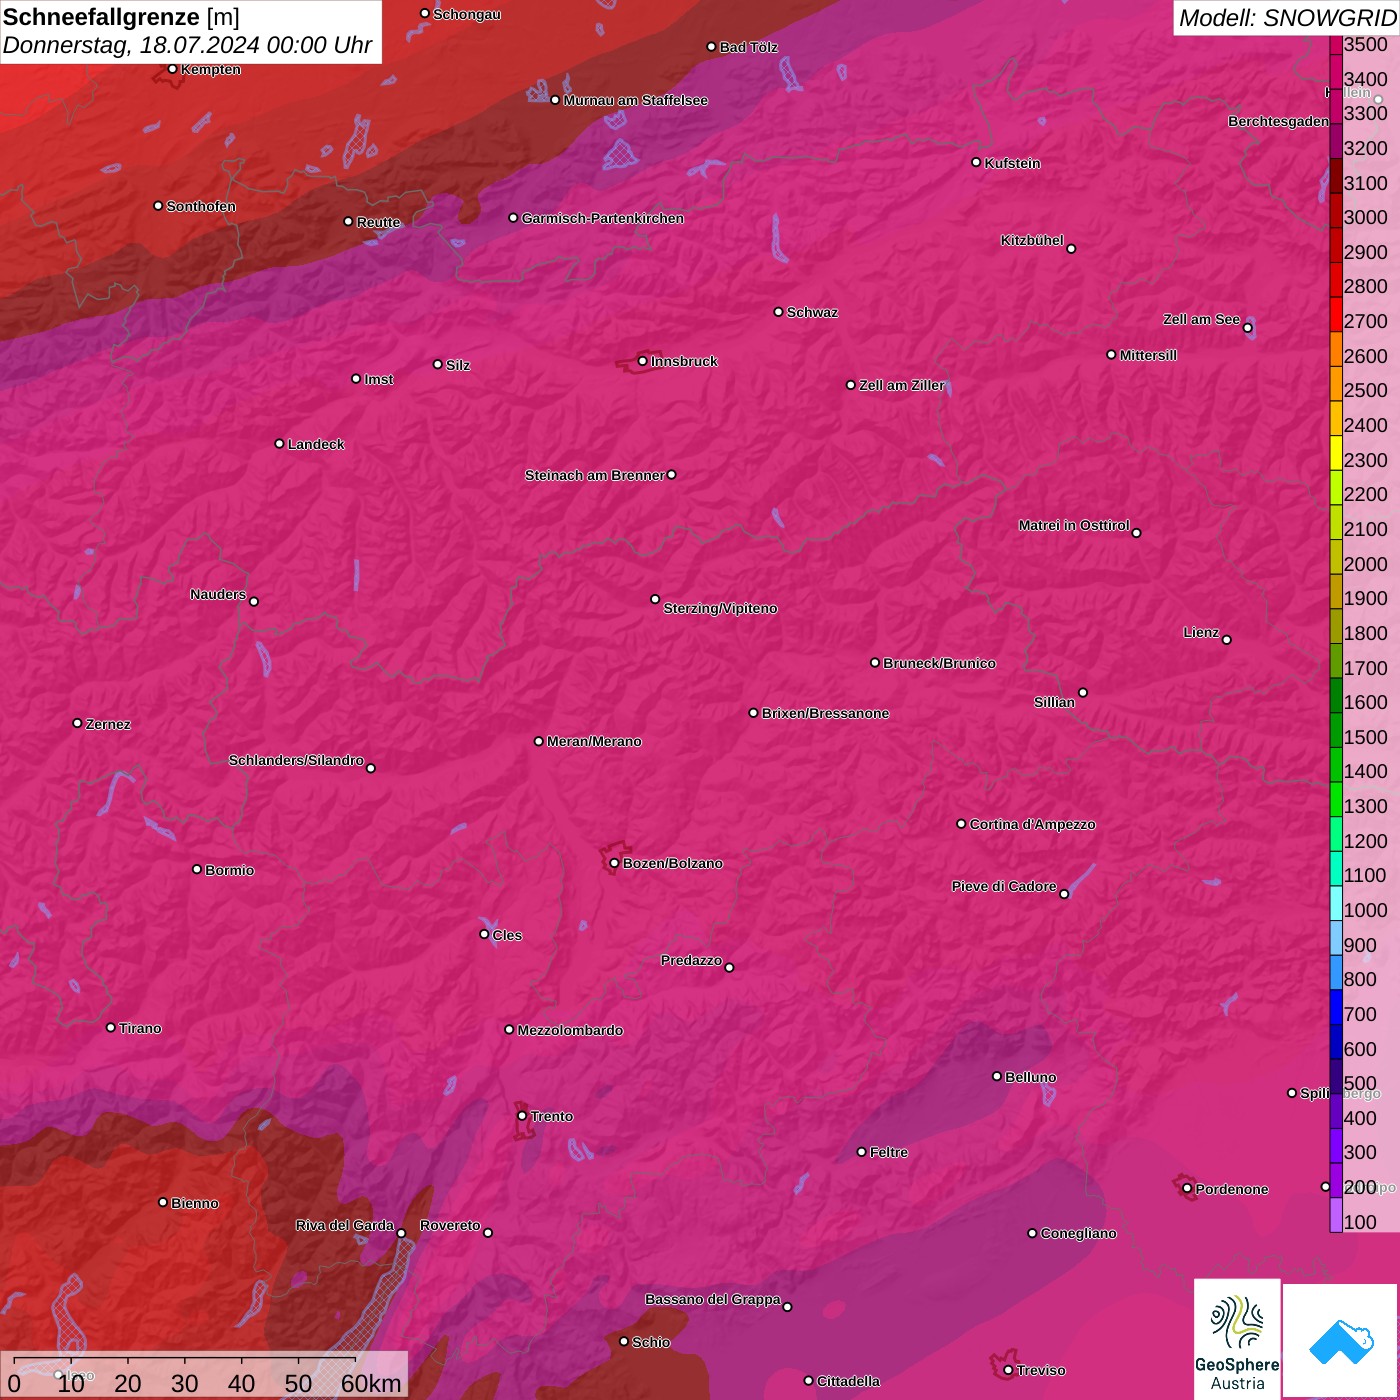Viewport: 1400px width, 1400px height.
Task: Click the Belluno label
Action: [1030, 1077]
